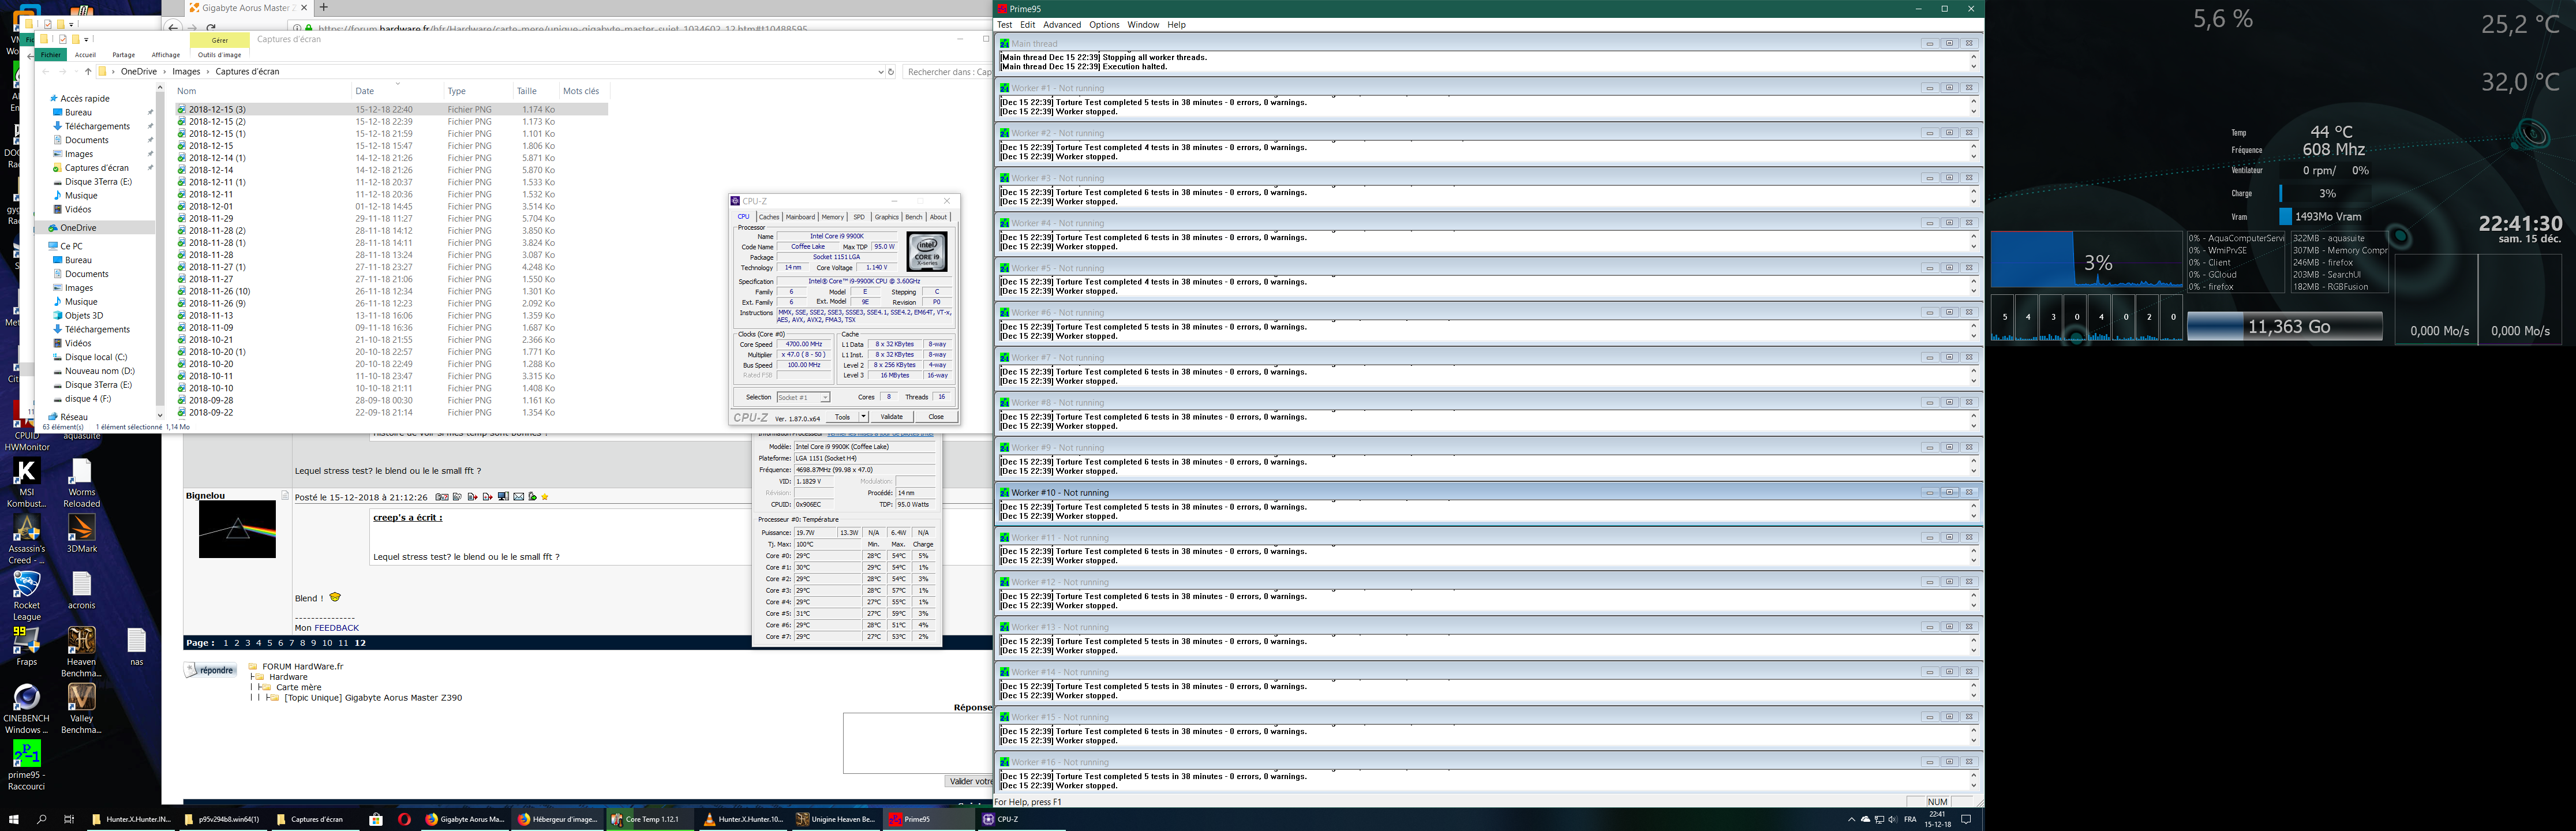Viewport: 2576px width, 831px height.
Task: Open the Fraps desktop icon
Action: (26, 640)
